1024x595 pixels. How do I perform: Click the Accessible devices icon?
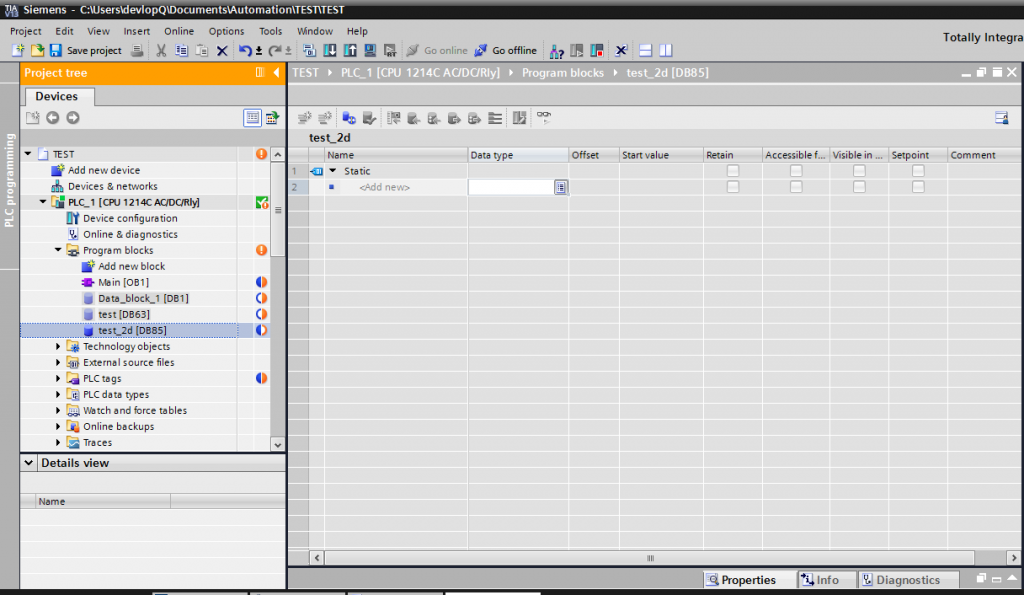pyautogui.click(x=556, y=50)
